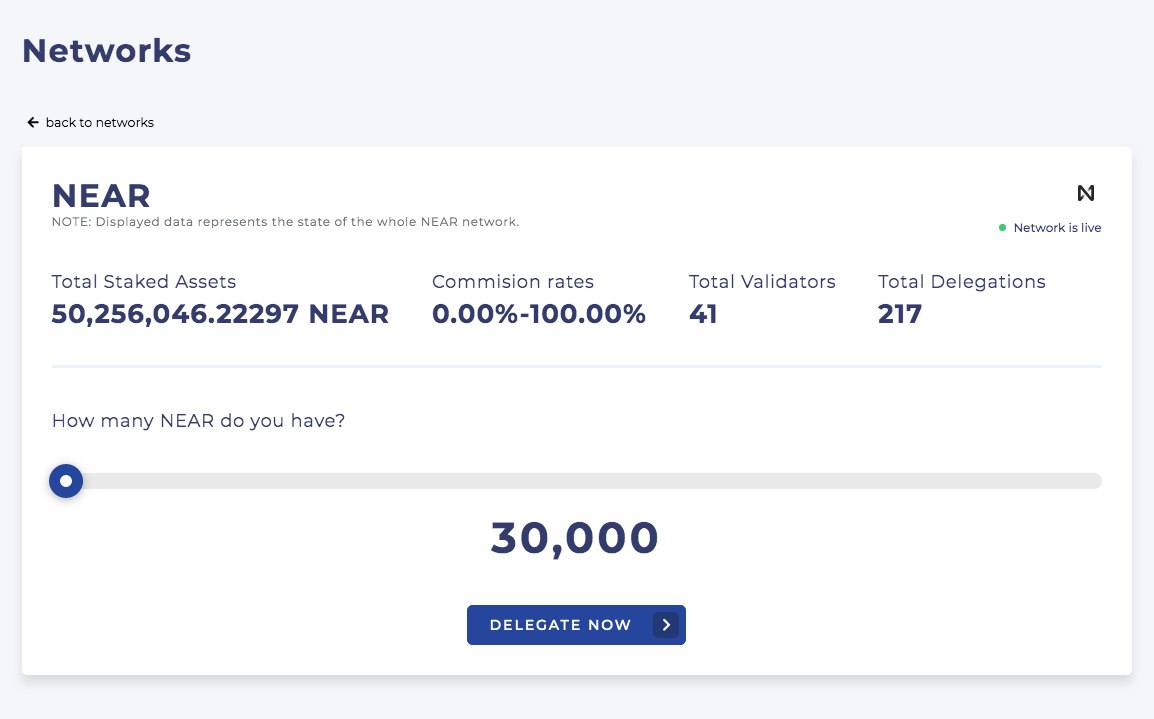1154x719 pixels.
Task: Select the 30,000 amount value
Action: tap(575, 538)
